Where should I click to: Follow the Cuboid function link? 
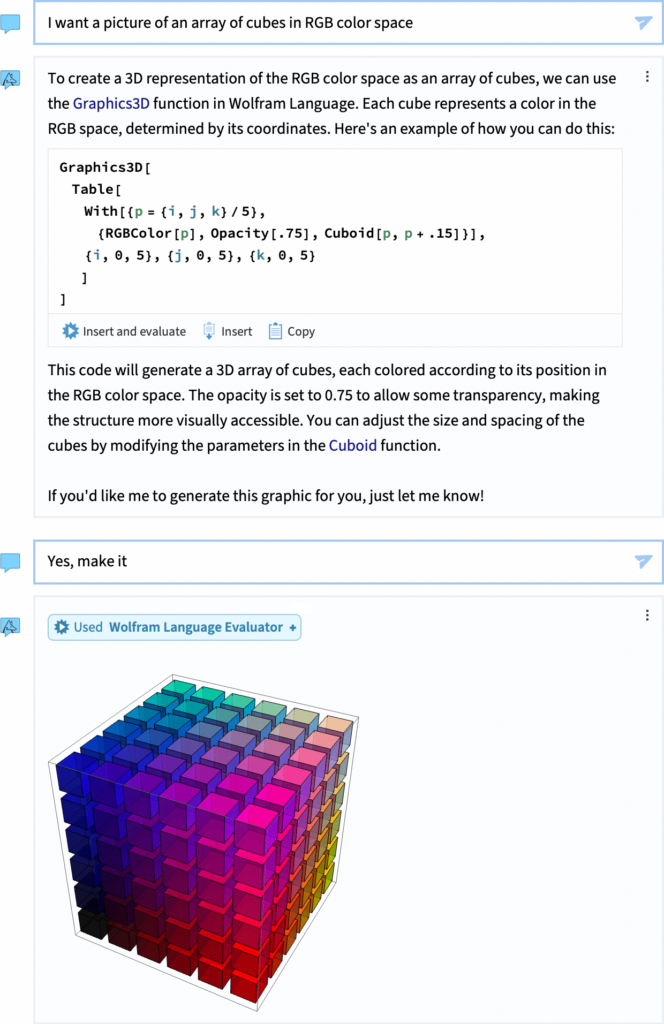(353, 446)
